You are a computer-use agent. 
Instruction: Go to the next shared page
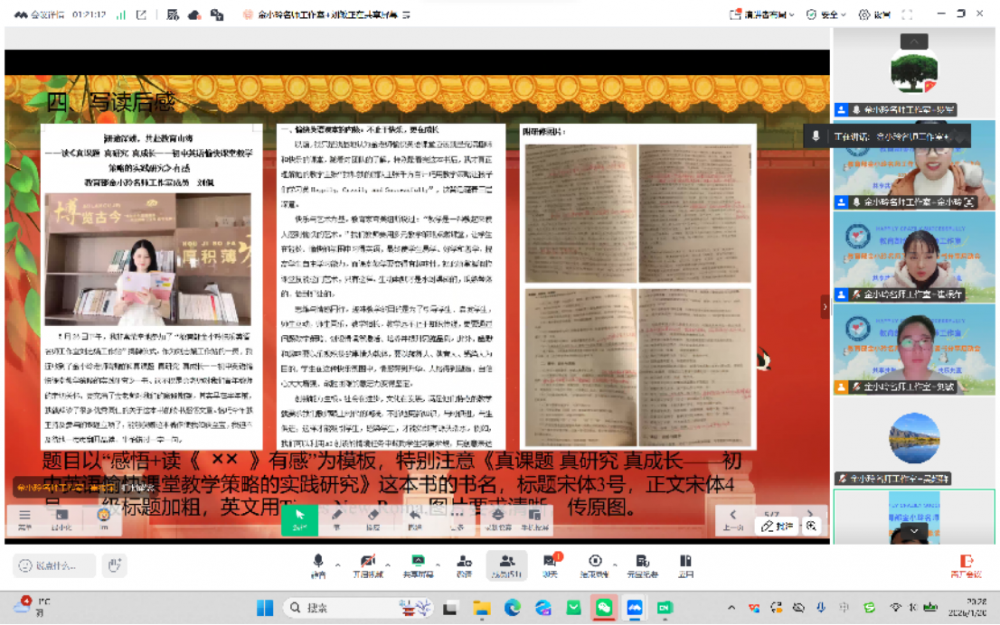click(810, 513)
